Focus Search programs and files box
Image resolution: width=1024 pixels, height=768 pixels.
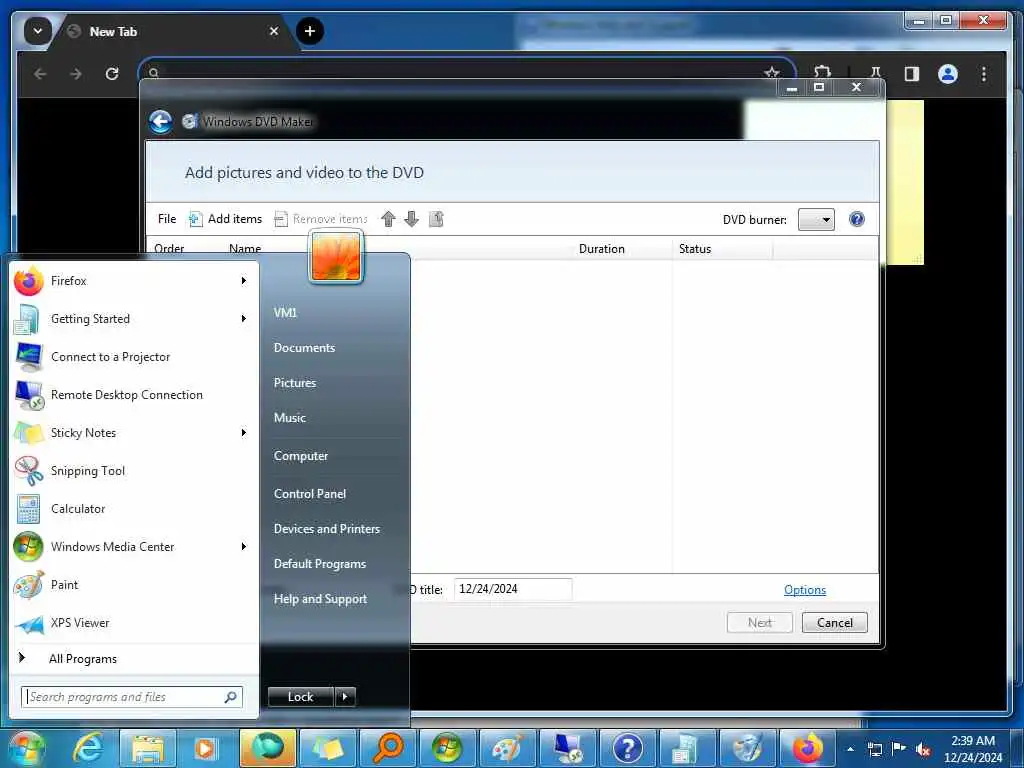click(x=132, y=697)
